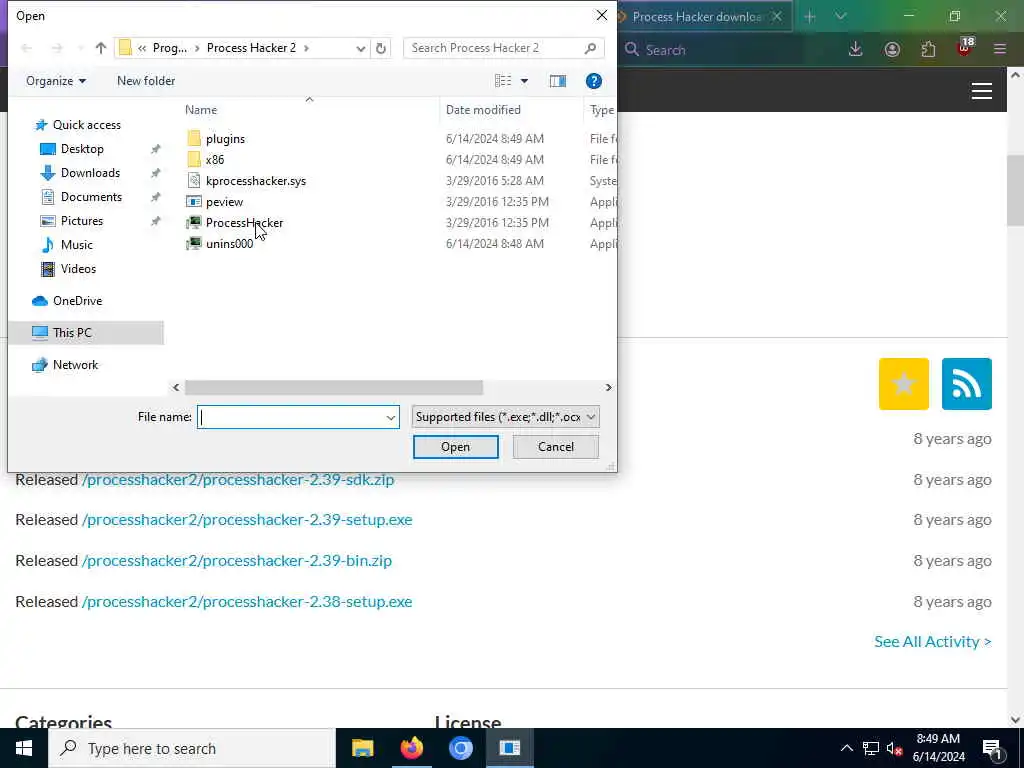Expand the view options dropdown arrow
The width and height of the screenshot is (1024, 768).
524,81
